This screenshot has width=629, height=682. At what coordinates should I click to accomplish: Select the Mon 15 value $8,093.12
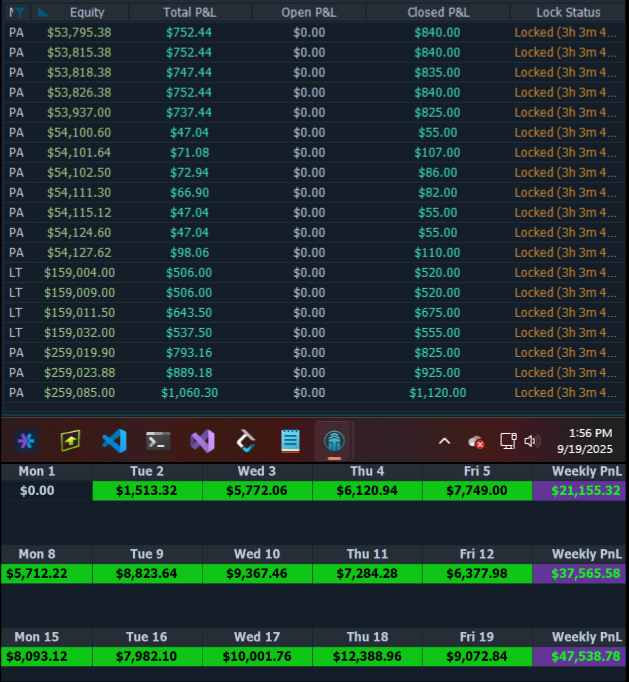click(x=46, y=656)
